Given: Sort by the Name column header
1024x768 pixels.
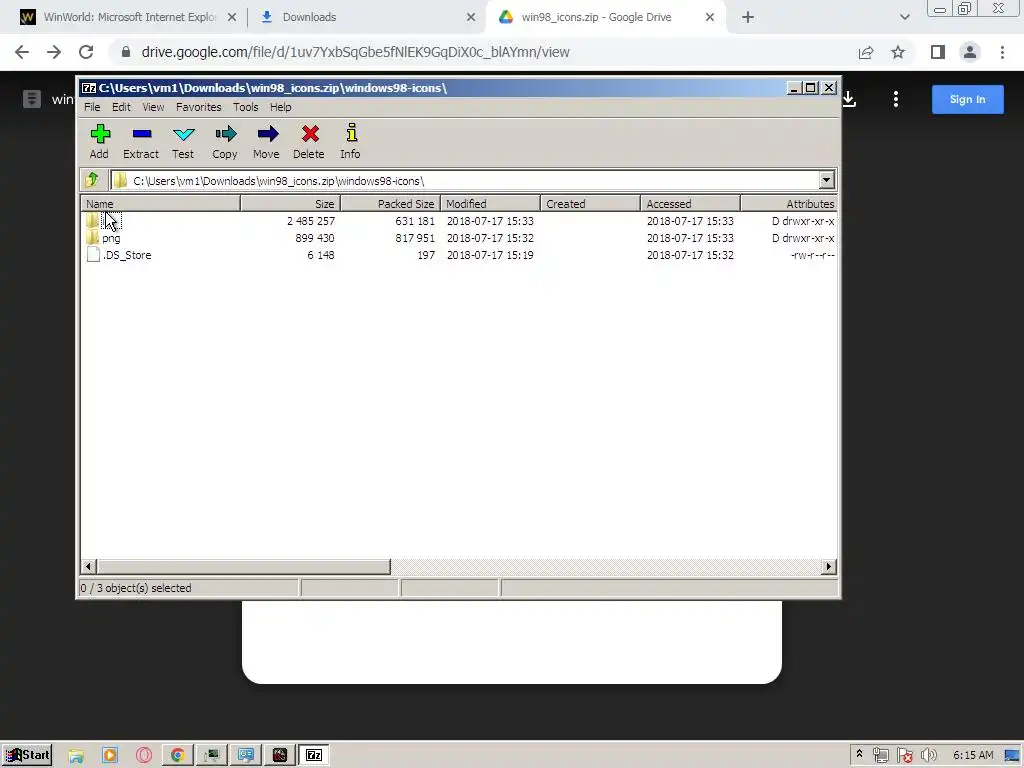Looking at the screenshot, I should tap(161, 204).
